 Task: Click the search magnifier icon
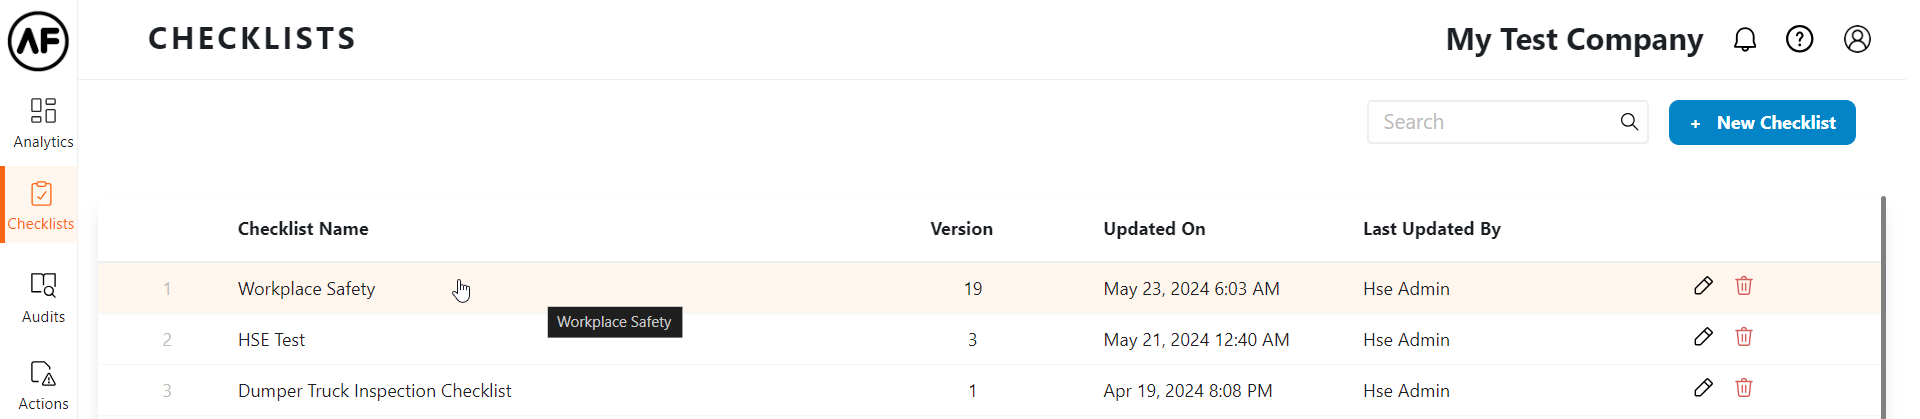(x=1629, y=122)
